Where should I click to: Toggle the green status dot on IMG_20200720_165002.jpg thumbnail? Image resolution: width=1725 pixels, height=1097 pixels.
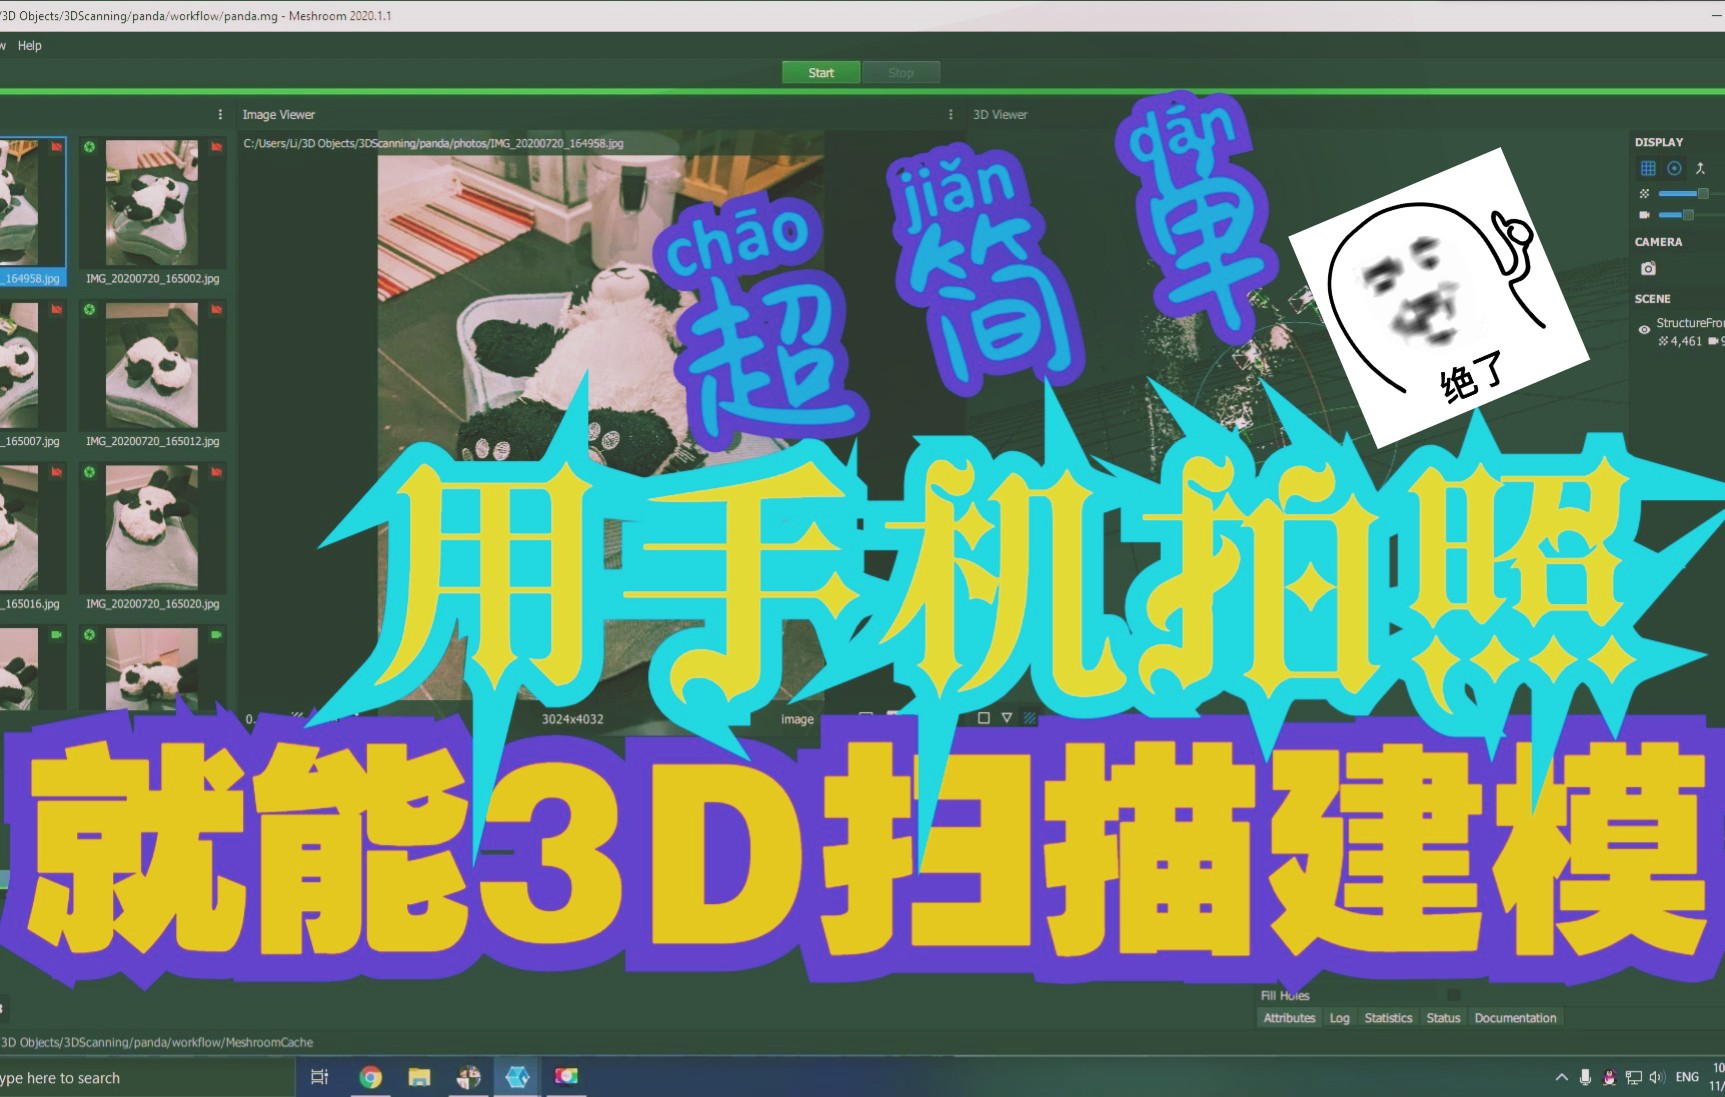pyautogui.click(x=90, y=148)
